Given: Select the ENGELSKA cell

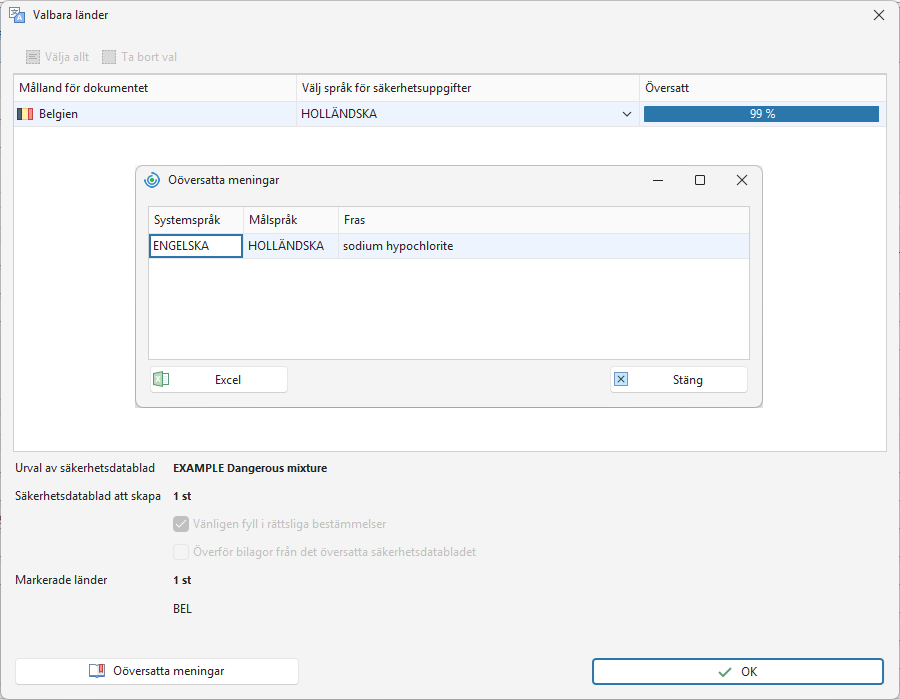Looking at the screenshot, I should [196, 246].
